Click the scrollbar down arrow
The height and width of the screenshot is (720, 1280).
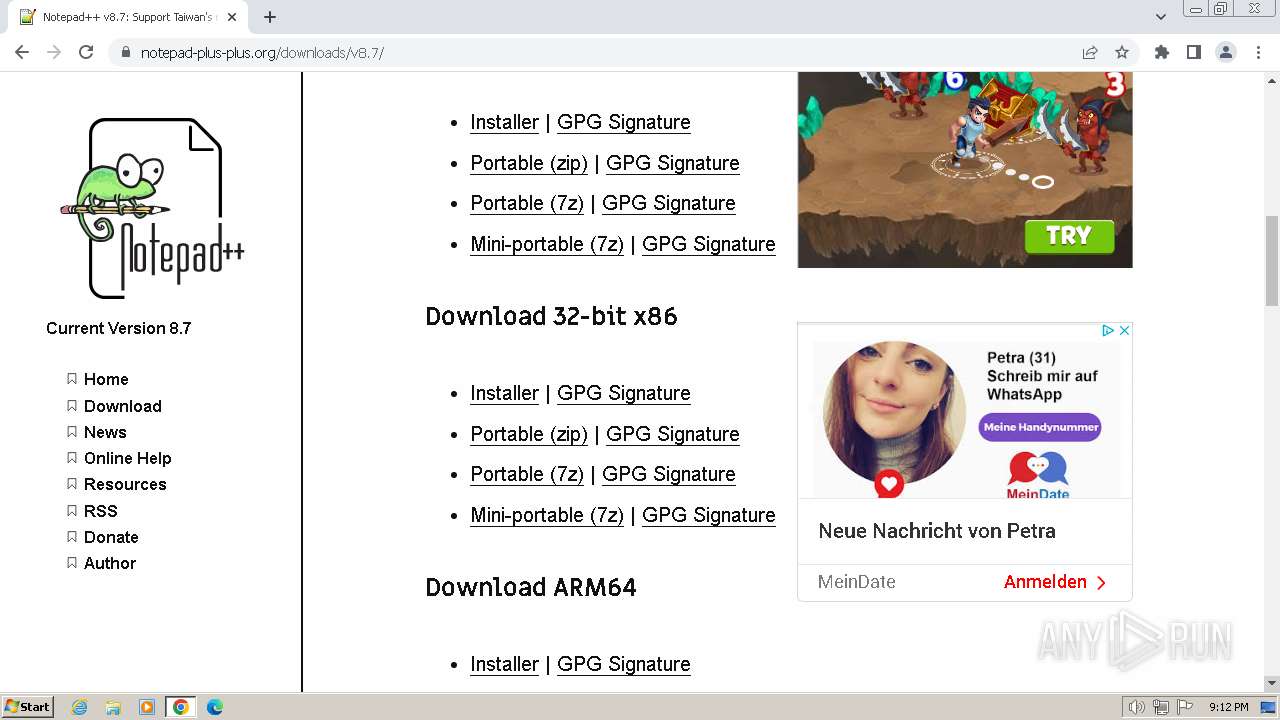(1271, 683)
